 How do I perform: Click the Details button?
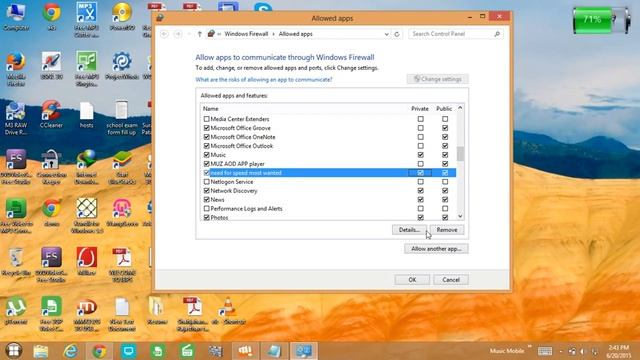[x=409, y=230]
